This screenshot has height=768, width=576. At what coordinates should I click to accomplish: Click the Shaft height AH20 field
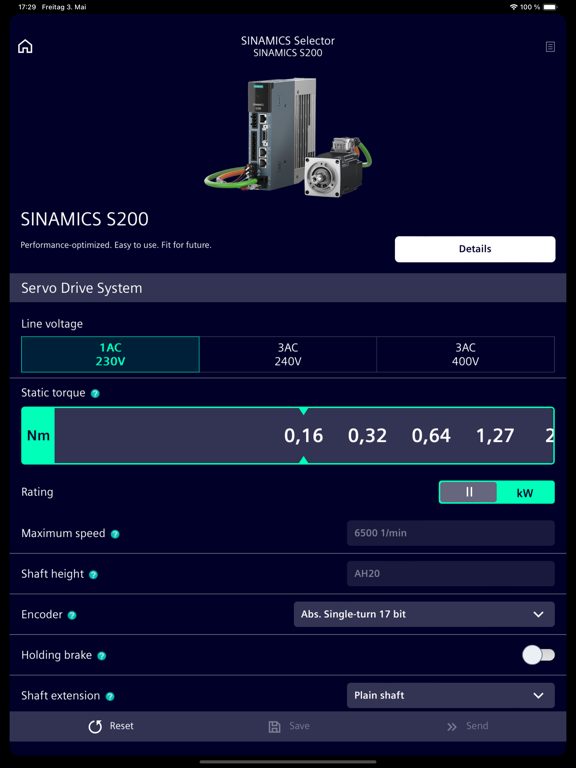(x=451, y=574)
